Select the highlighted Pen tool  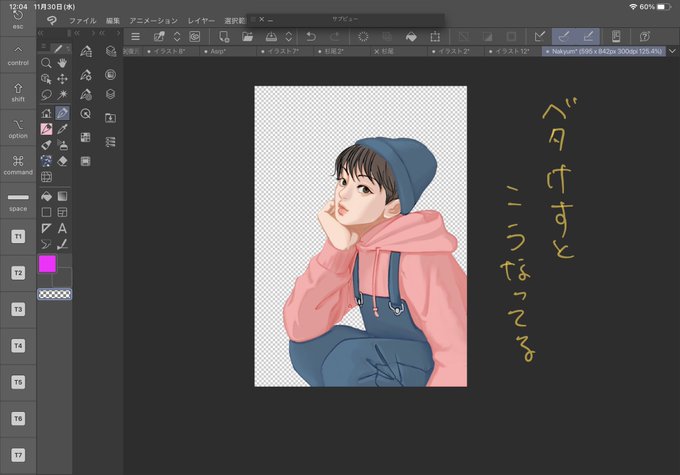(62, 113)
